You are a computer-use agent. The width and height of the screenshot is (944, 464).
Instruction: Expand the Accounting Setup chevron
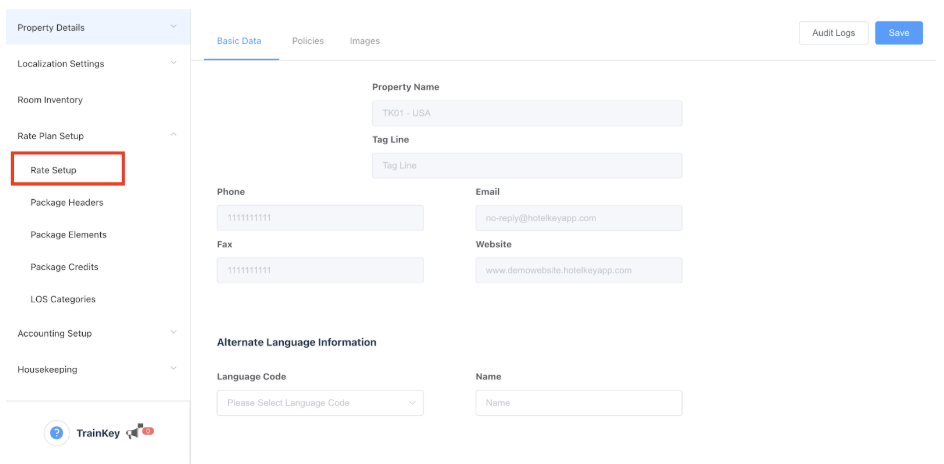pyautogui.click(x=173, y=333)
